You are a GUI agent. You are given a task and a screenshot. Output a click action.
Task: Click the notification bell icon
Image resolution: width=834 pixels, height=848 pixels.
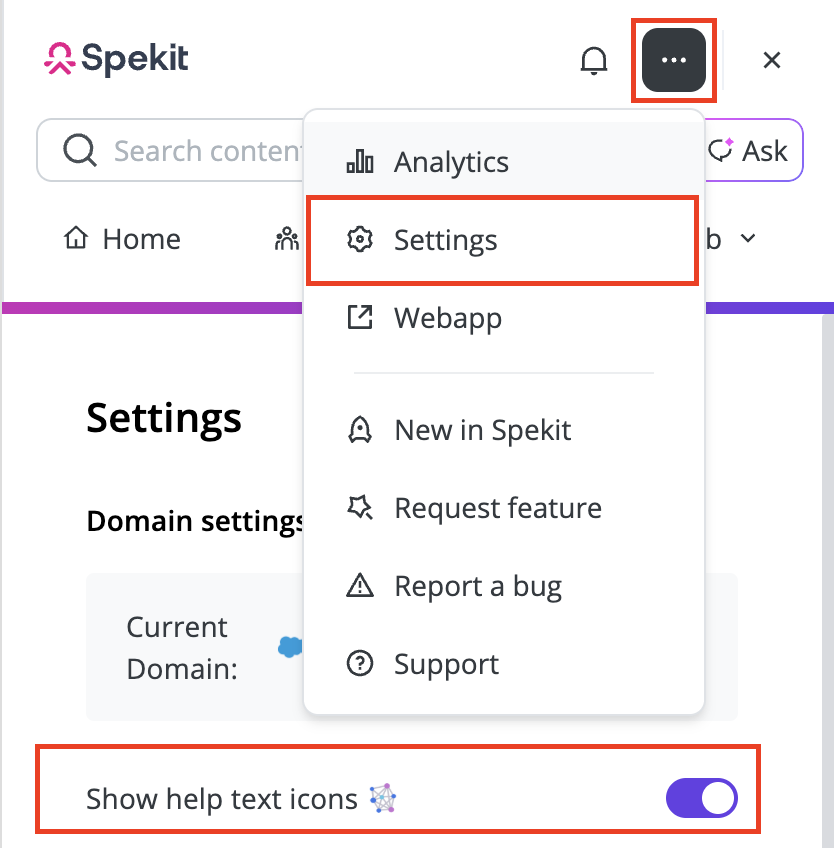(593, 60)
